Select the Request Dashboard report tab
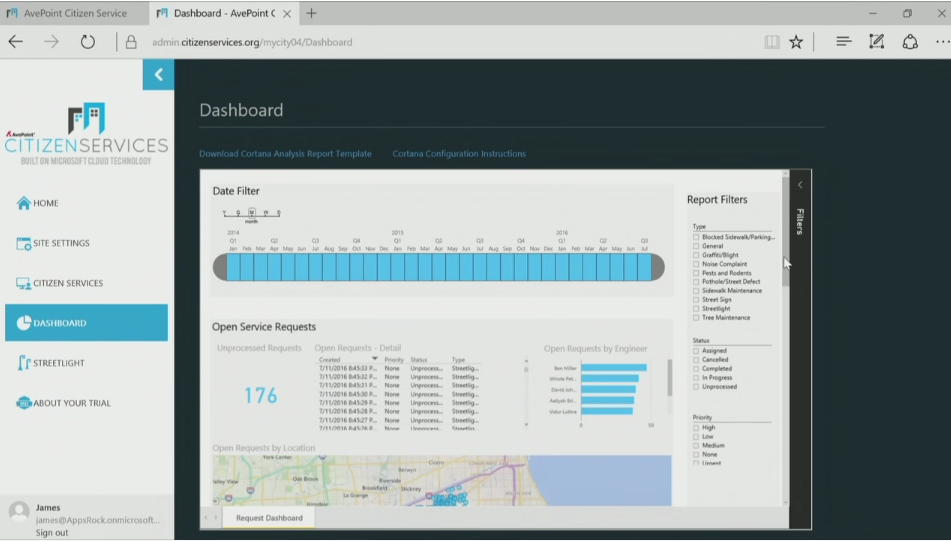951x541 pixels. [269, 518]
